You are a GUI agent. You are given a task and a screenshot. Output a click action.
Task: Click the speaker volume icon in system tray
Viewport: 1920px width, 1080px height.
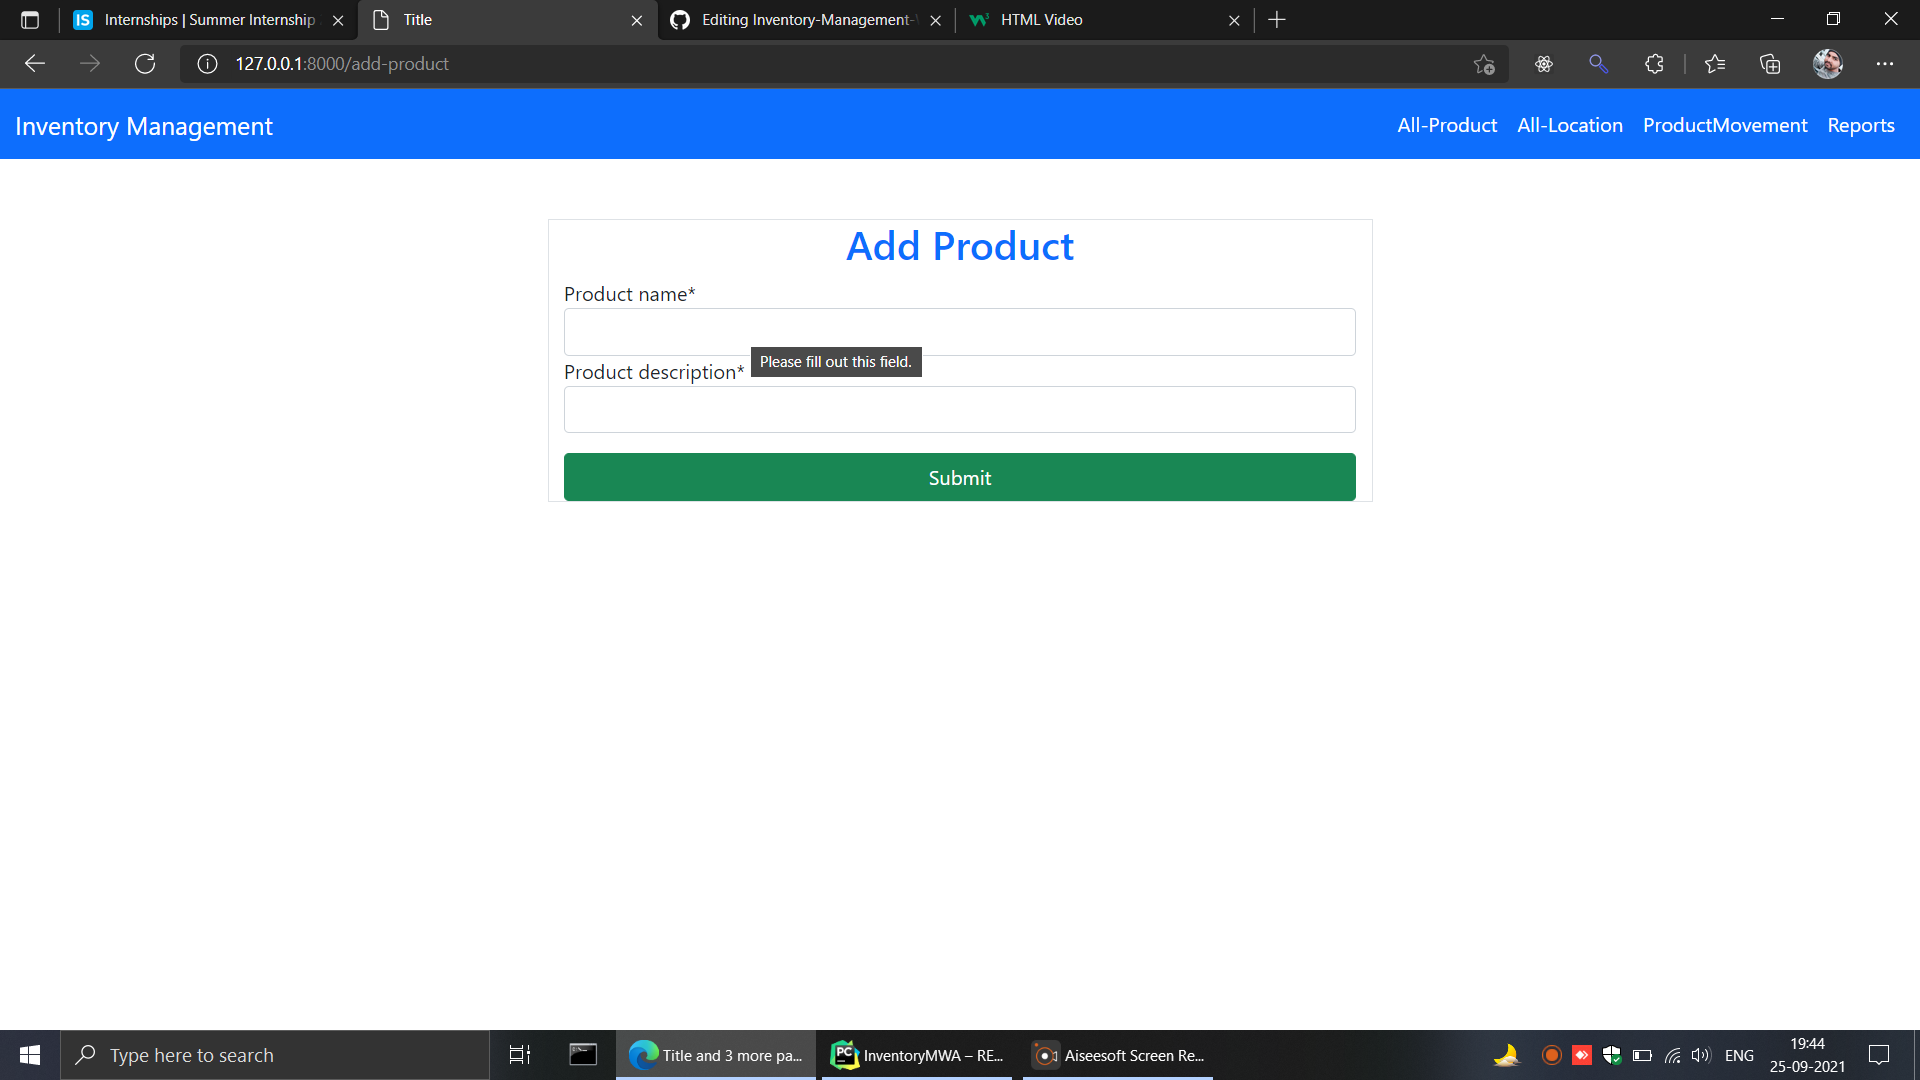(1701, 1055)
